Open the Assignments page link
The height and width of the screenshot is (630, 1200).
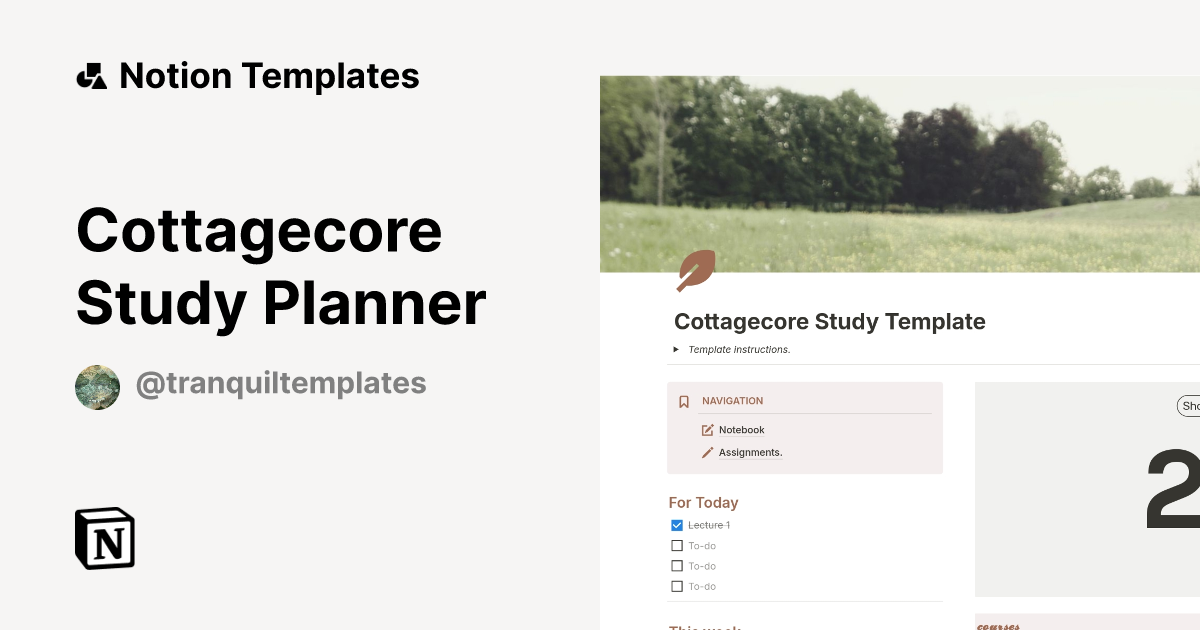(750, 452)
